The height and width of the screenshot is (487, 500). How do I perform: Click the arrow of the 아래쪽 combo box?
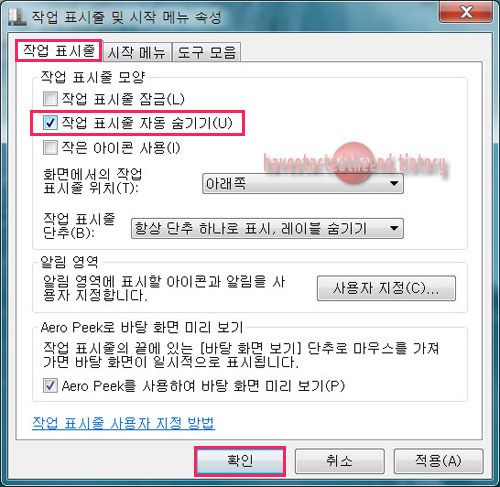click(x=394, y=183)
